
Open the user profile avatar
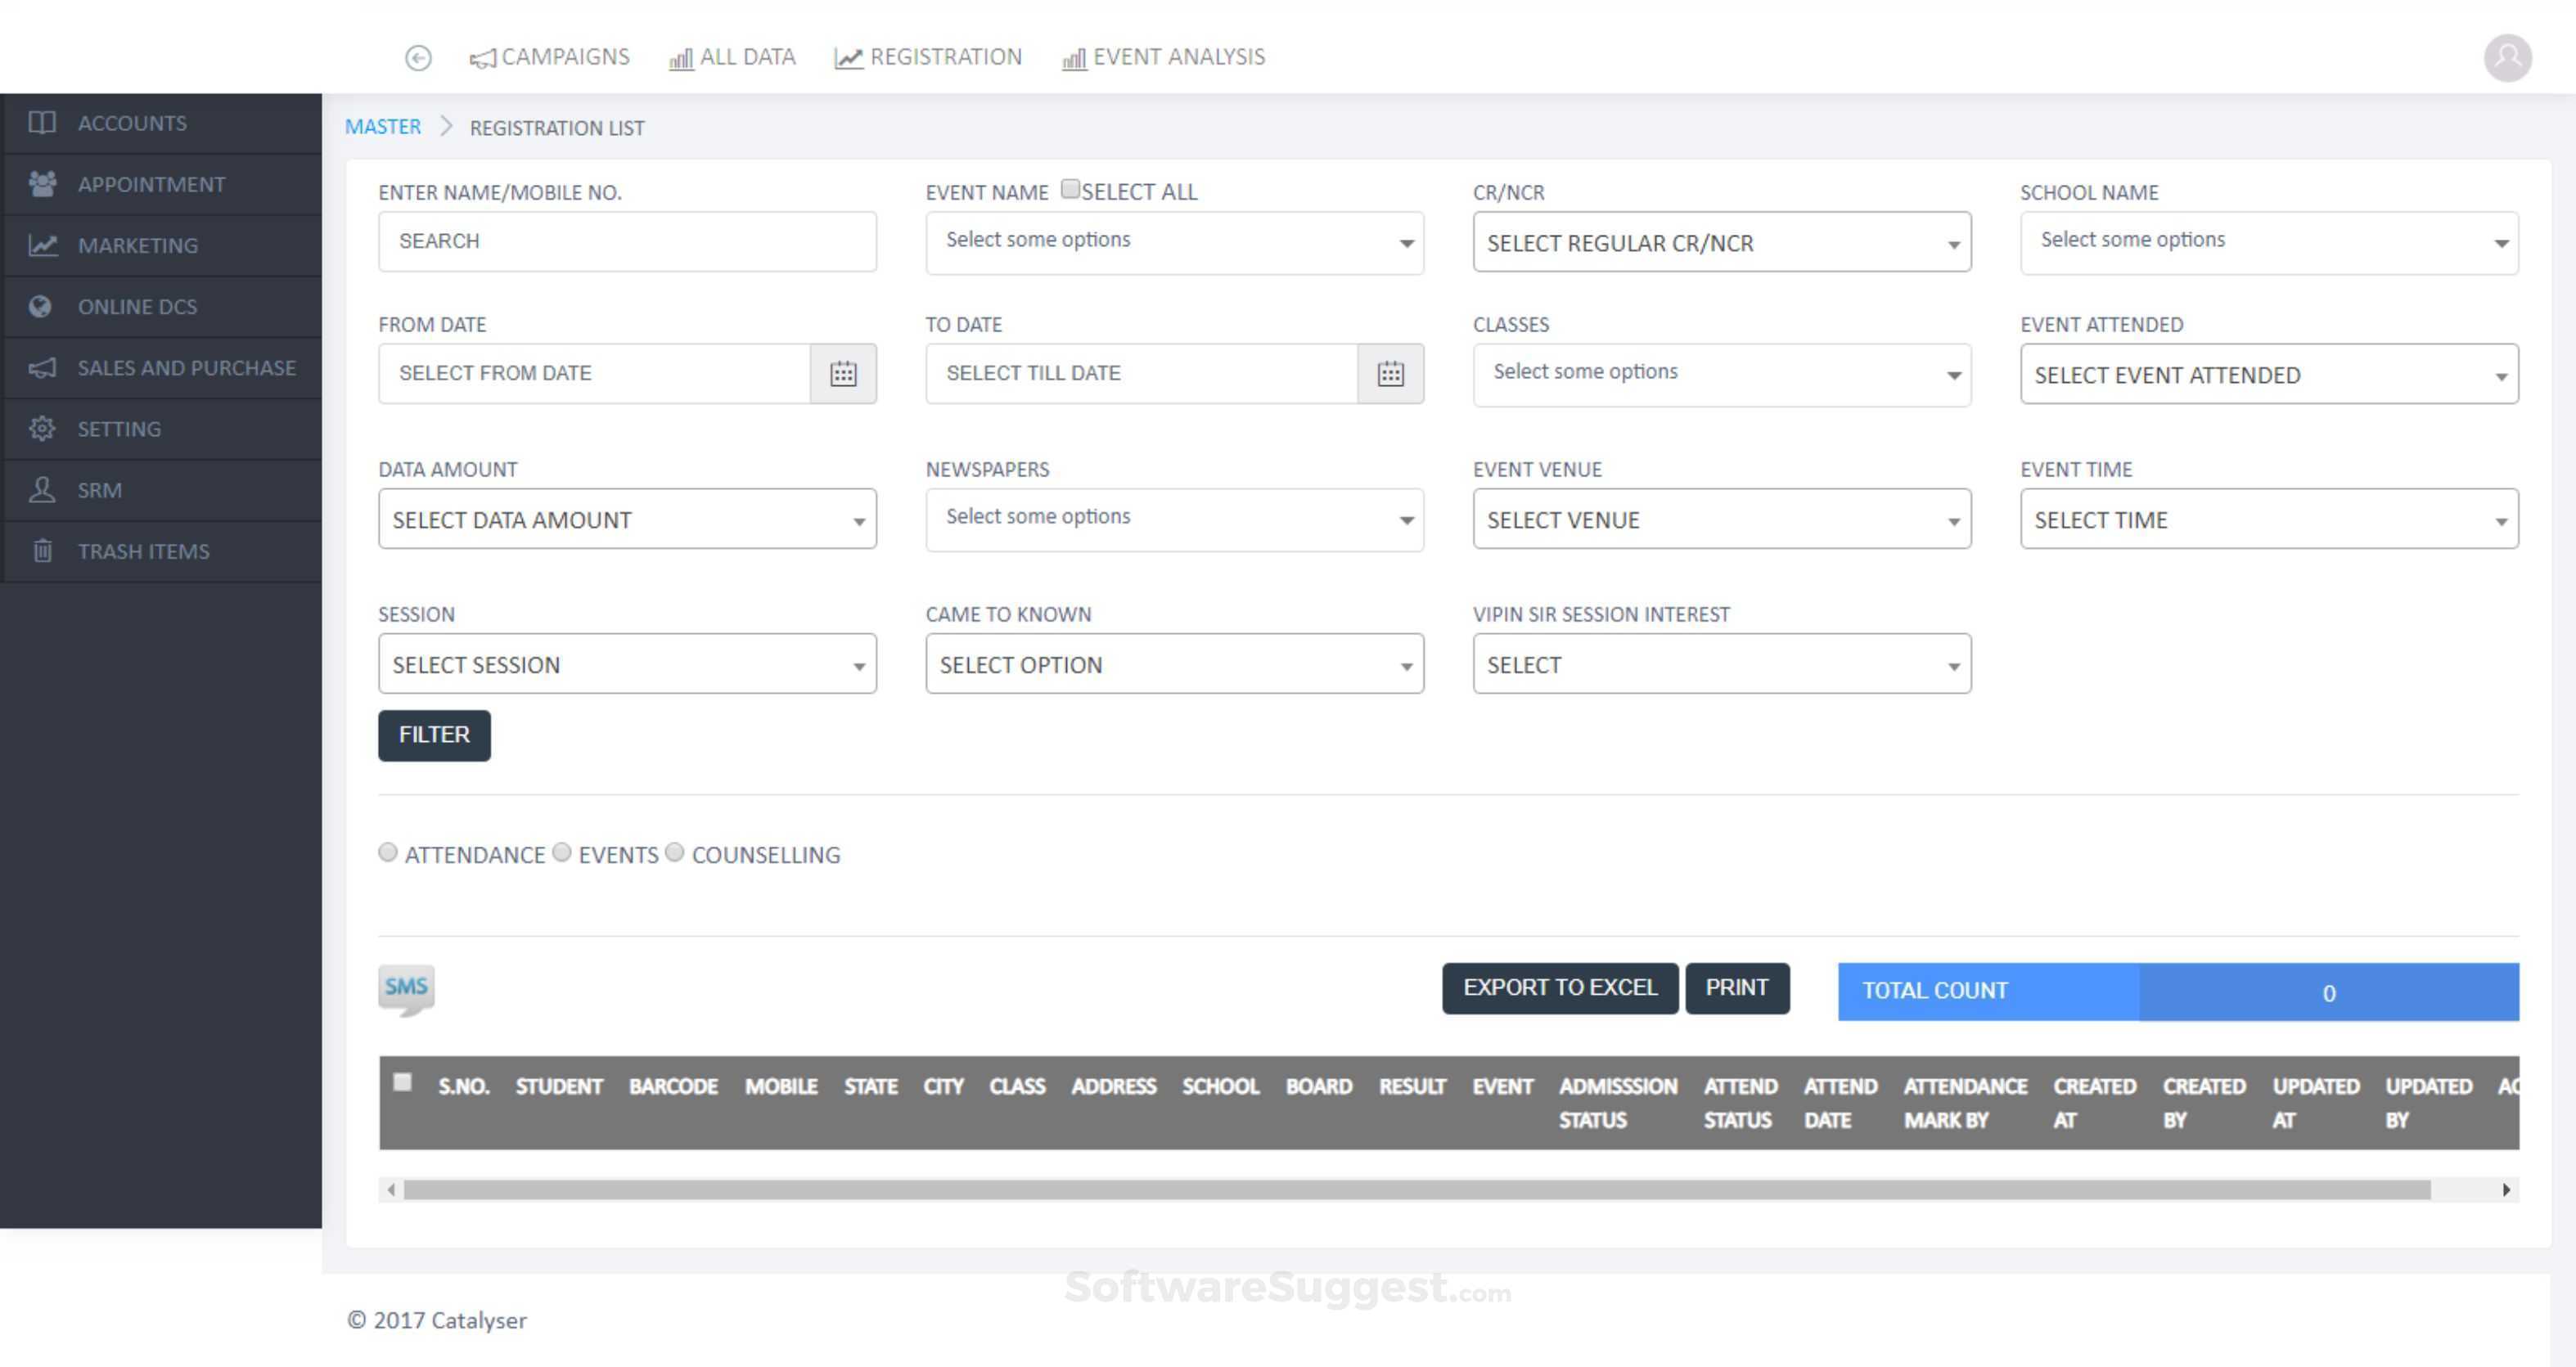click(x=2507, y=58)
